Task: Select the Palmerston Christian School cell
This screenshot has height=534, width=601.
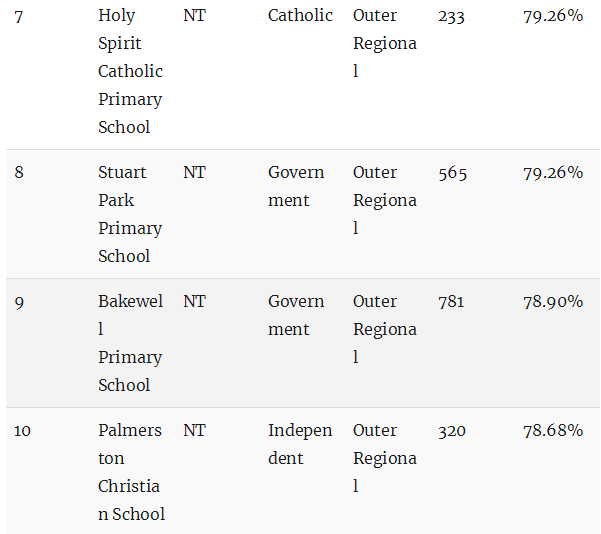Action: [x=131, y=472]
